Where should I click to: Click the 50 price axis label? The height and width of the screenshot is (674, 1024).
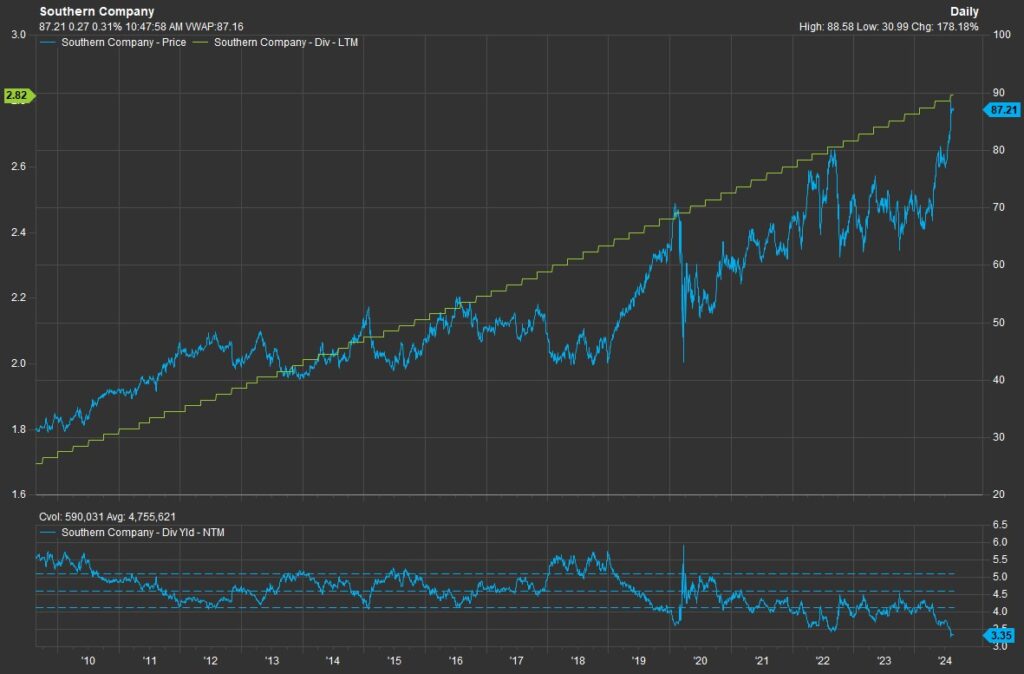[x=999, y=322]
